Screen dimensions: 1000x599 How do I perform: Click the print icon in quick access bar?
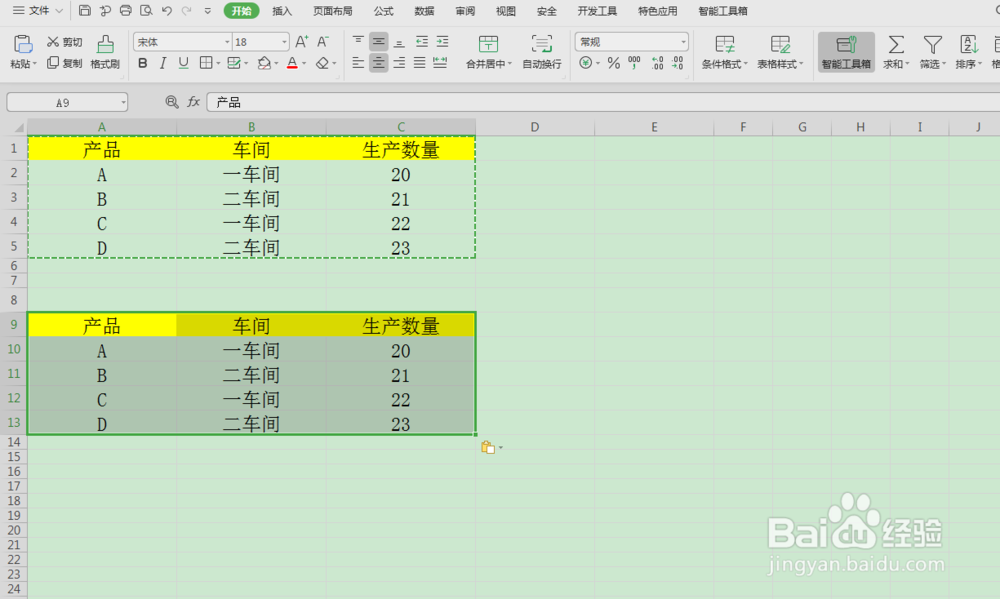[126, 11]
